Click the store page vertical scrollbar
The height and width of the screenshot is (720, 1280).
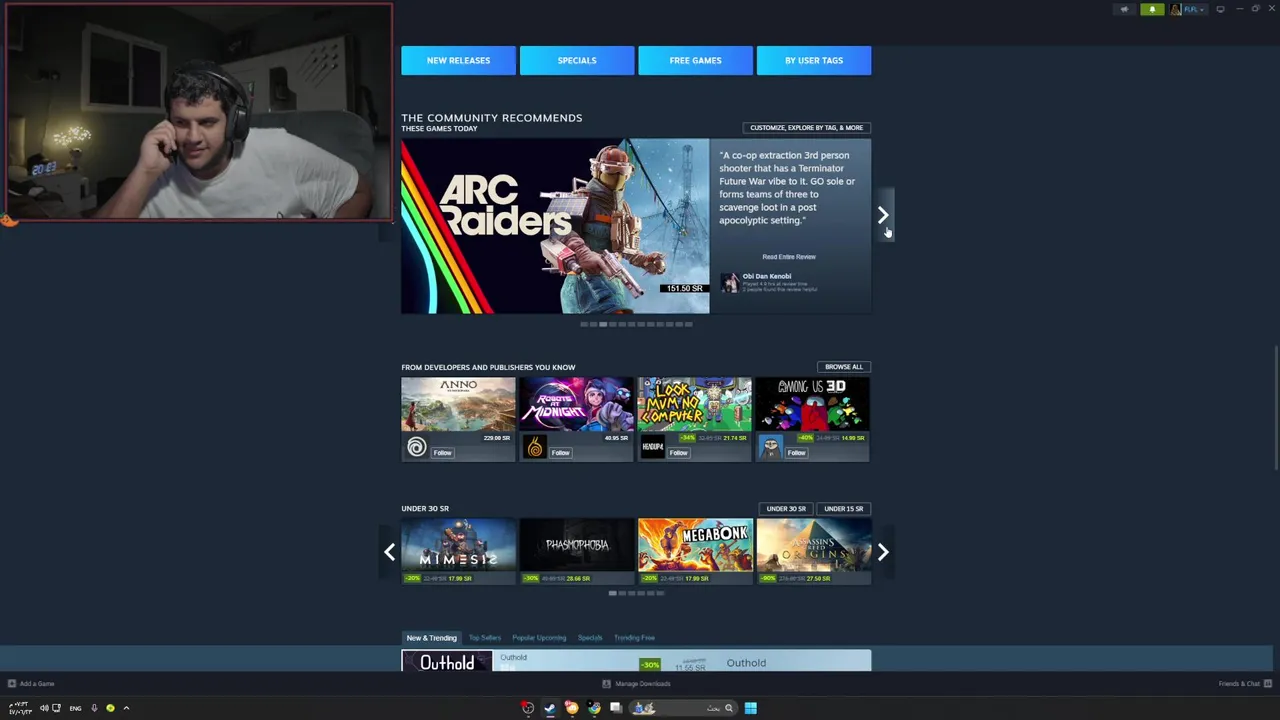click(1276, 407)
